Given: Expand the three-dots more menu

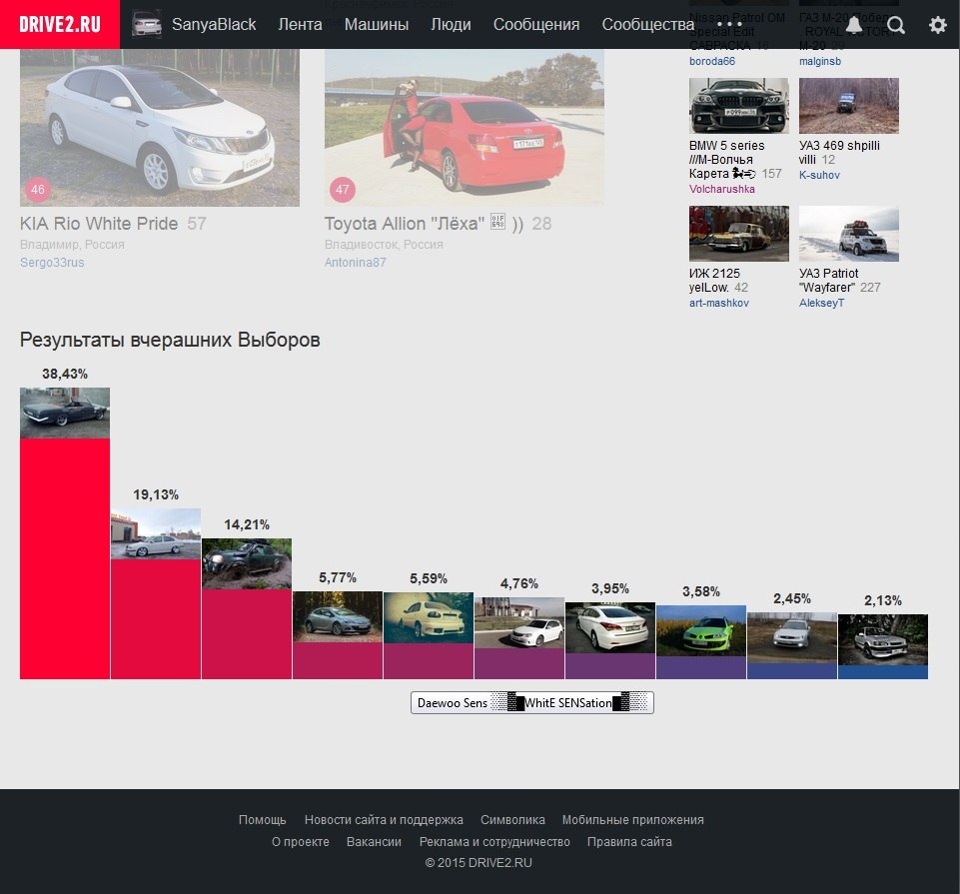Looking at the screenshot, I should [729, 25].
